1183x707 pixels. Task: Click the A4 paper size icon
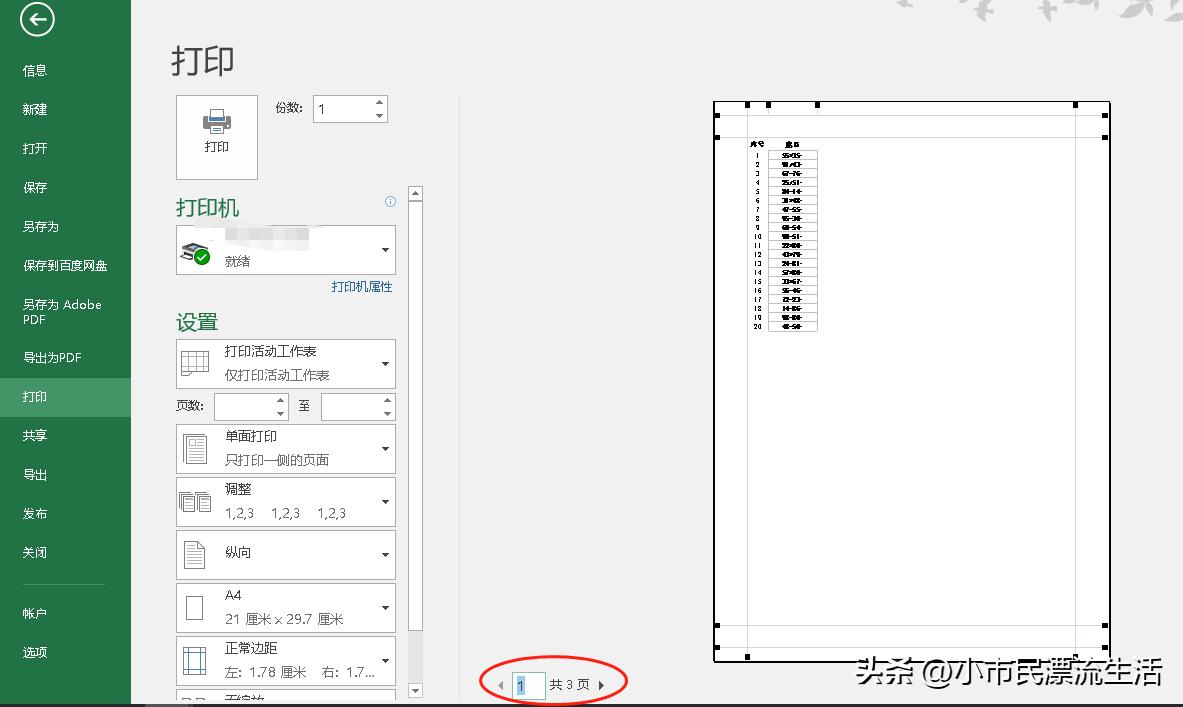tap(195, 606)
